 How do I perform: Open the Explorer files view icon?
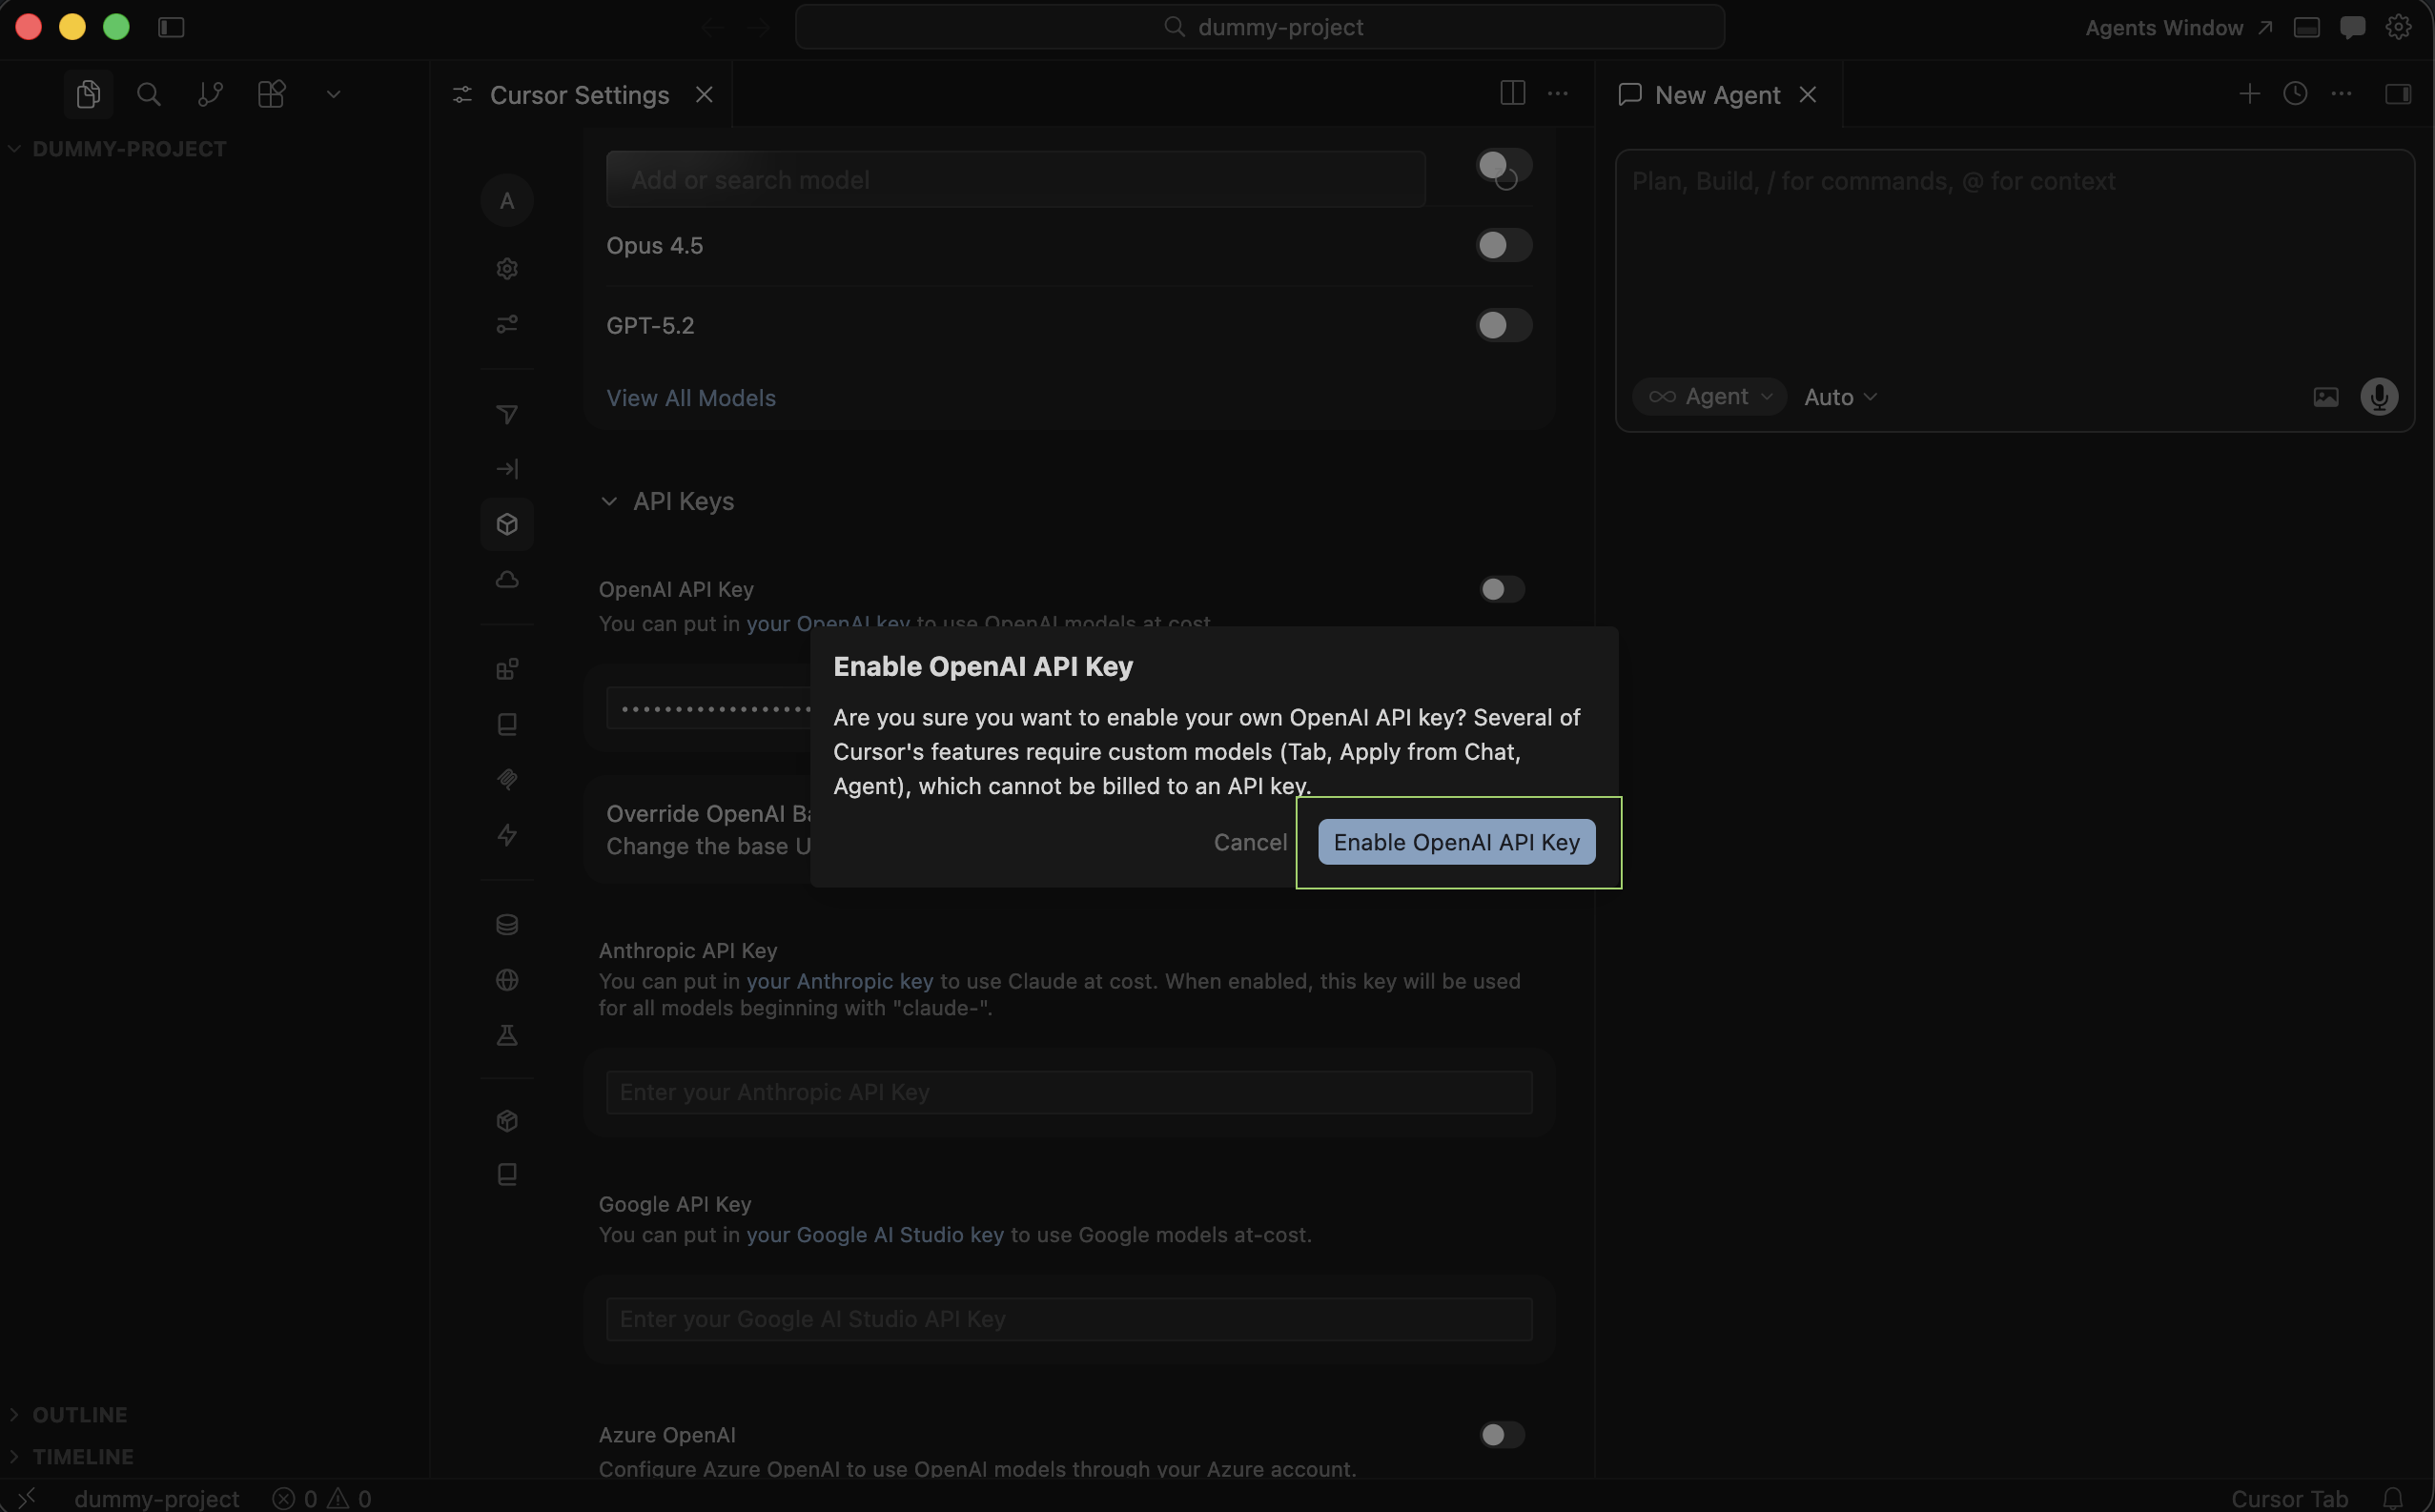pos(88,94)
